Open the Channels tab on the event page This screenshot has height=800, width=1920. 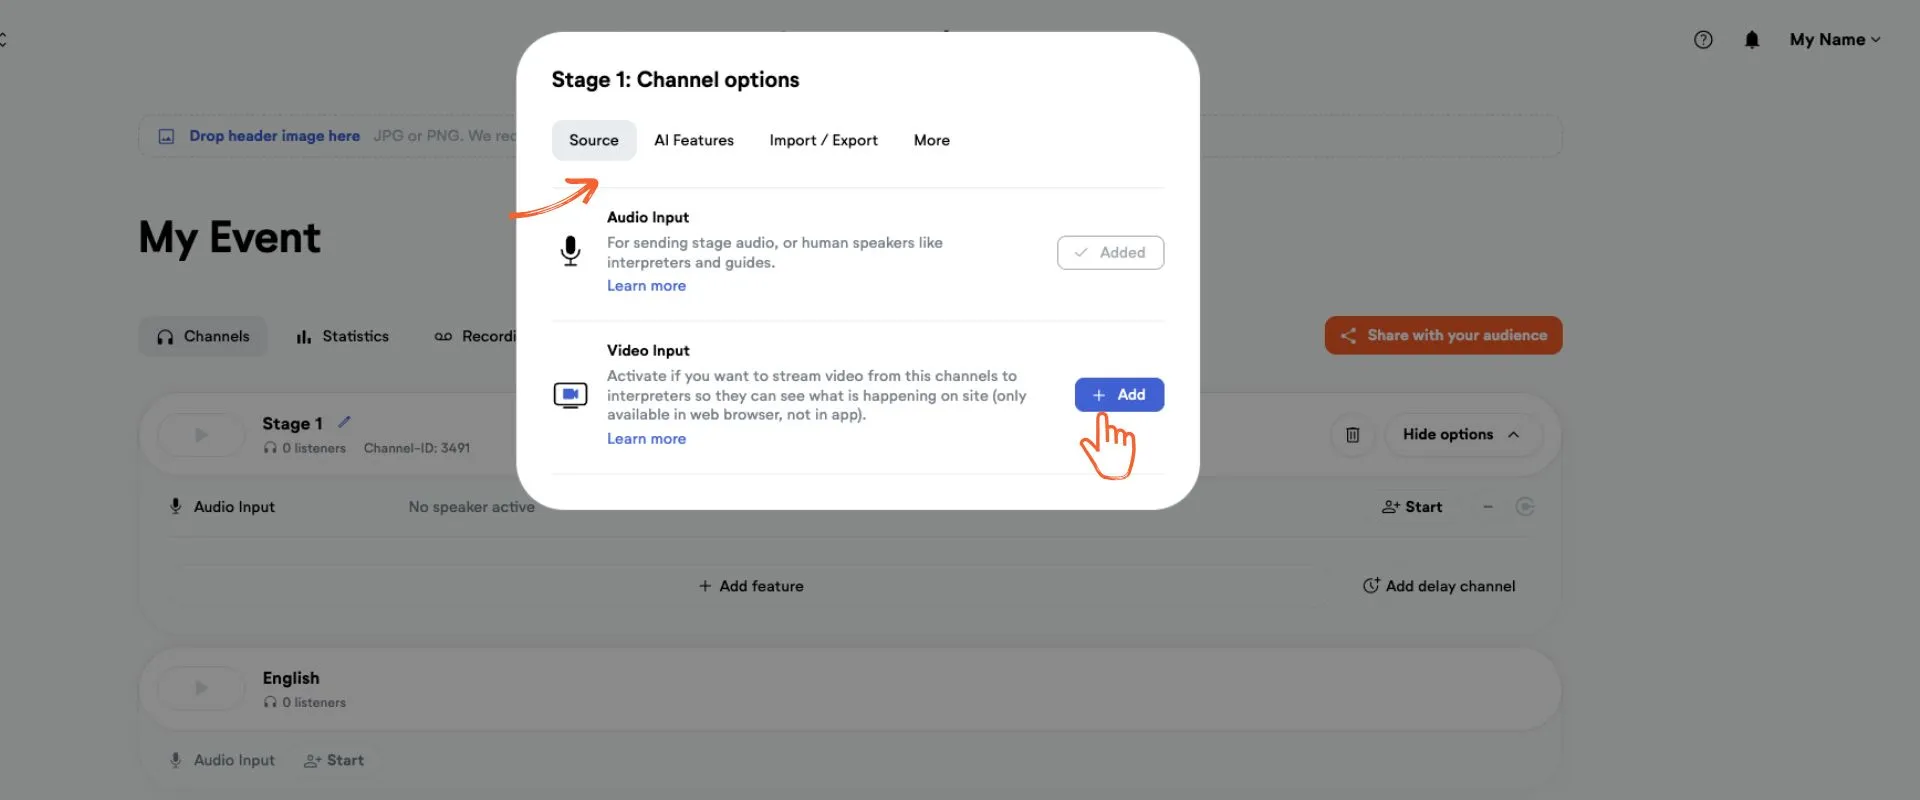tap(203, 337)
